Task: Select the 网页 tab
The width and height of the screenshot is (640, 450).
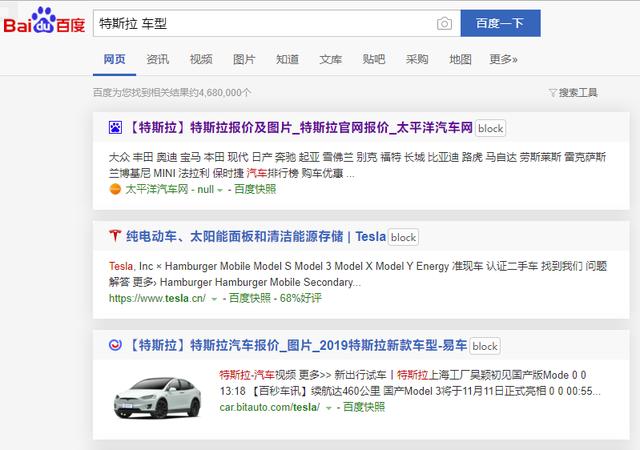Action: tap(114, 60)
